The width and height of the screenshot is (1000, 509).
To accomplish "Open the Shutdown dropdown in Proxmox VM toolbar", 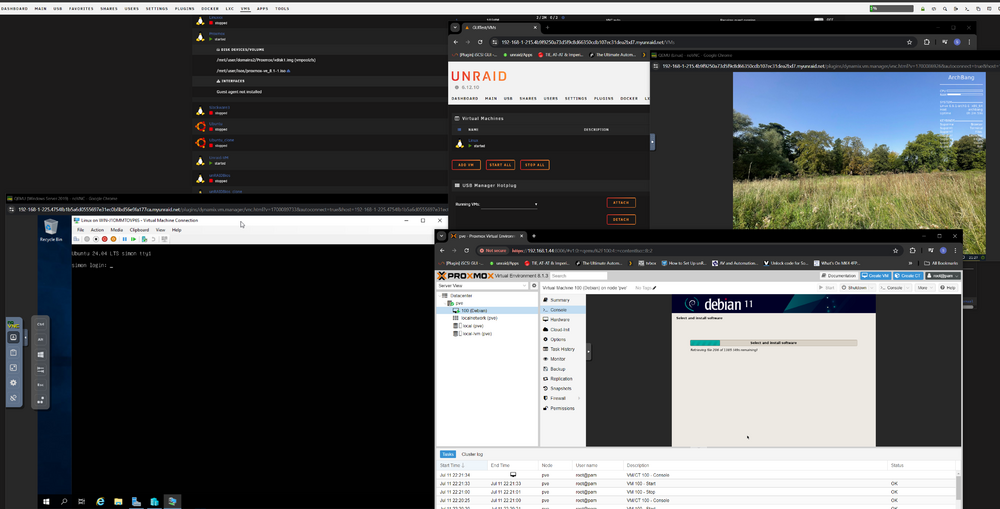I will coord(872,288).
